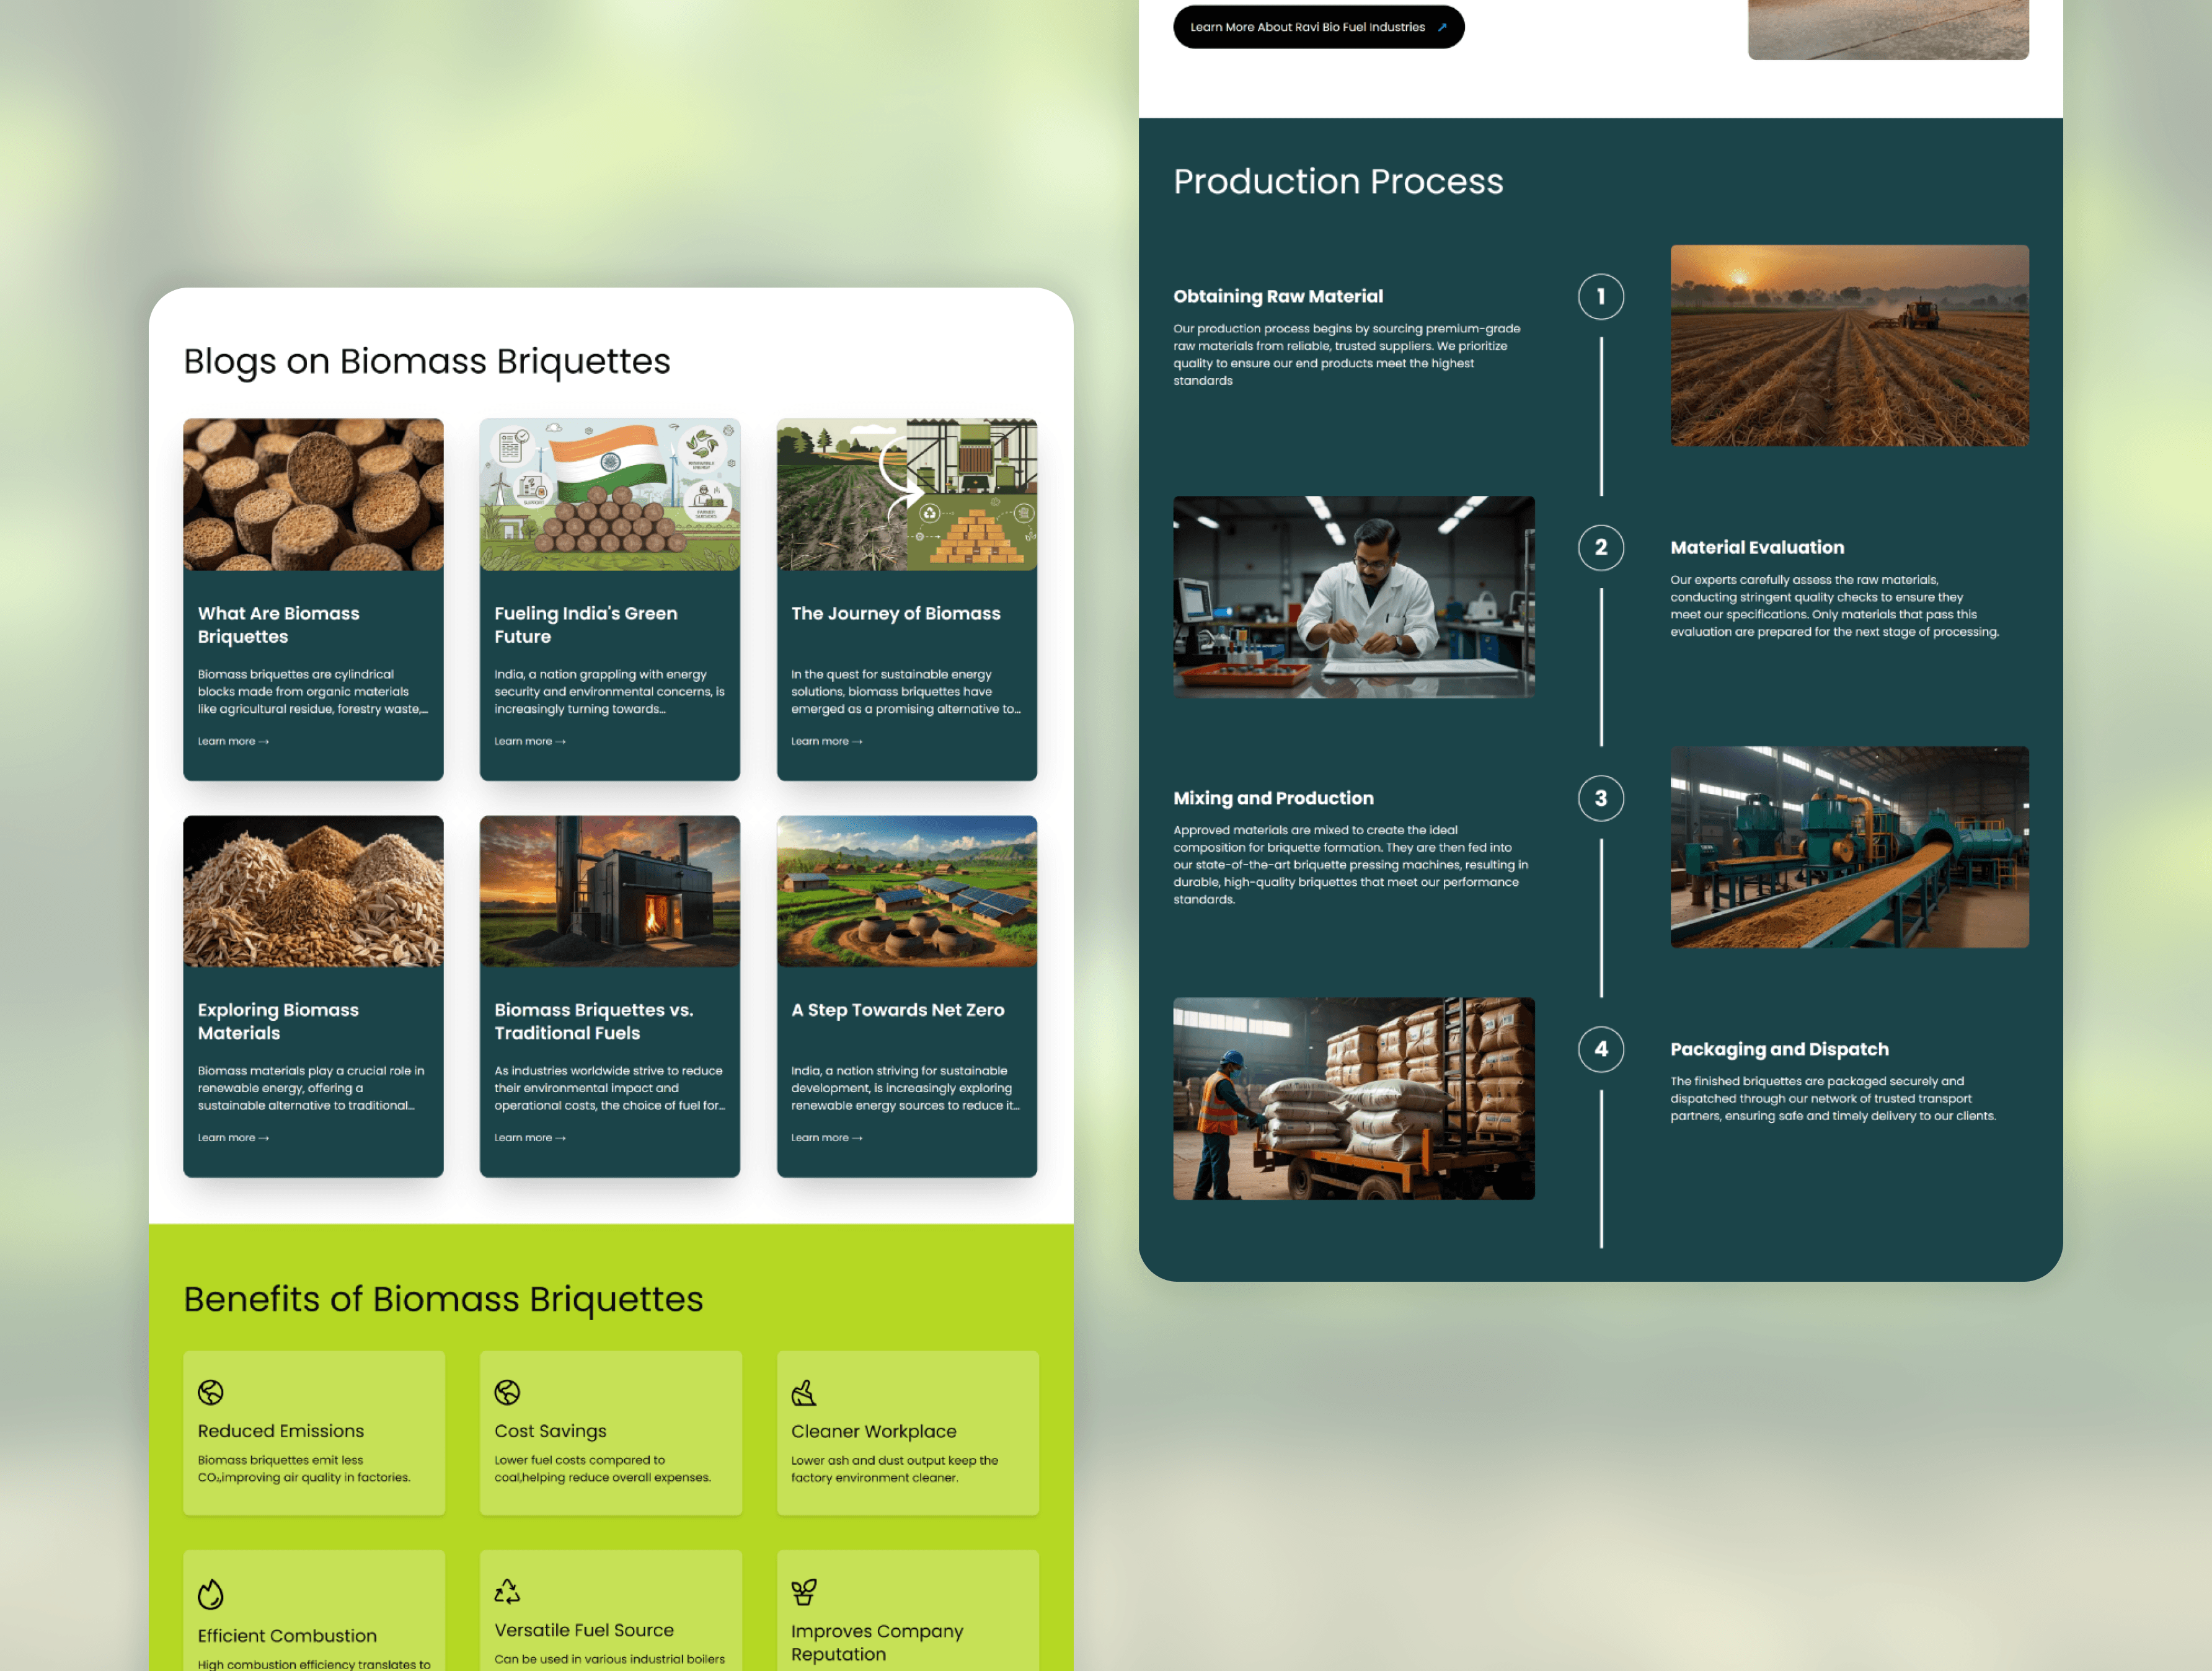
Task: Open Learn more under Fueling India's Green Future
Action: click(530, 741)
